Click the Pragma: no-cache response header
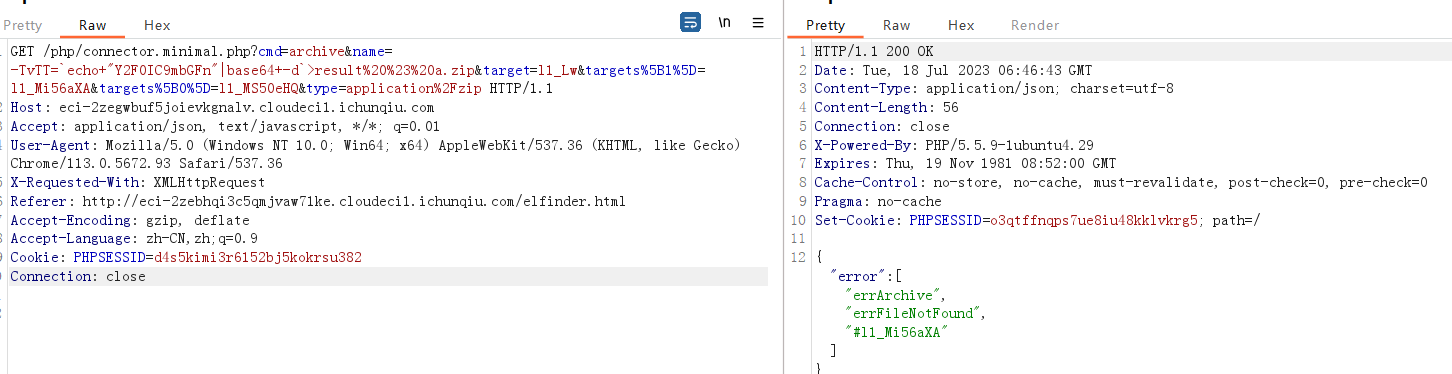The height and width of the screenshot is (374, 1452). pos(878,201)
